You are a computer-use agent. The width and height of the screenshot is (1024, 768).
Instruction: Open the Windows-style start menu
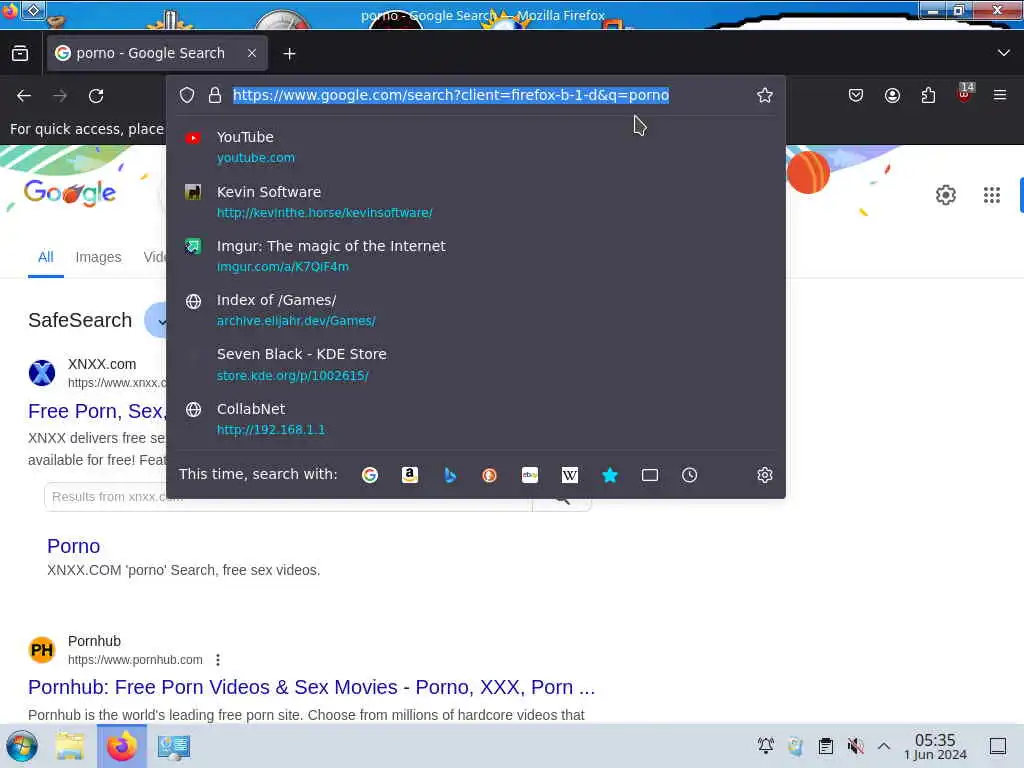pyautogui.click(x=22, y=746)
